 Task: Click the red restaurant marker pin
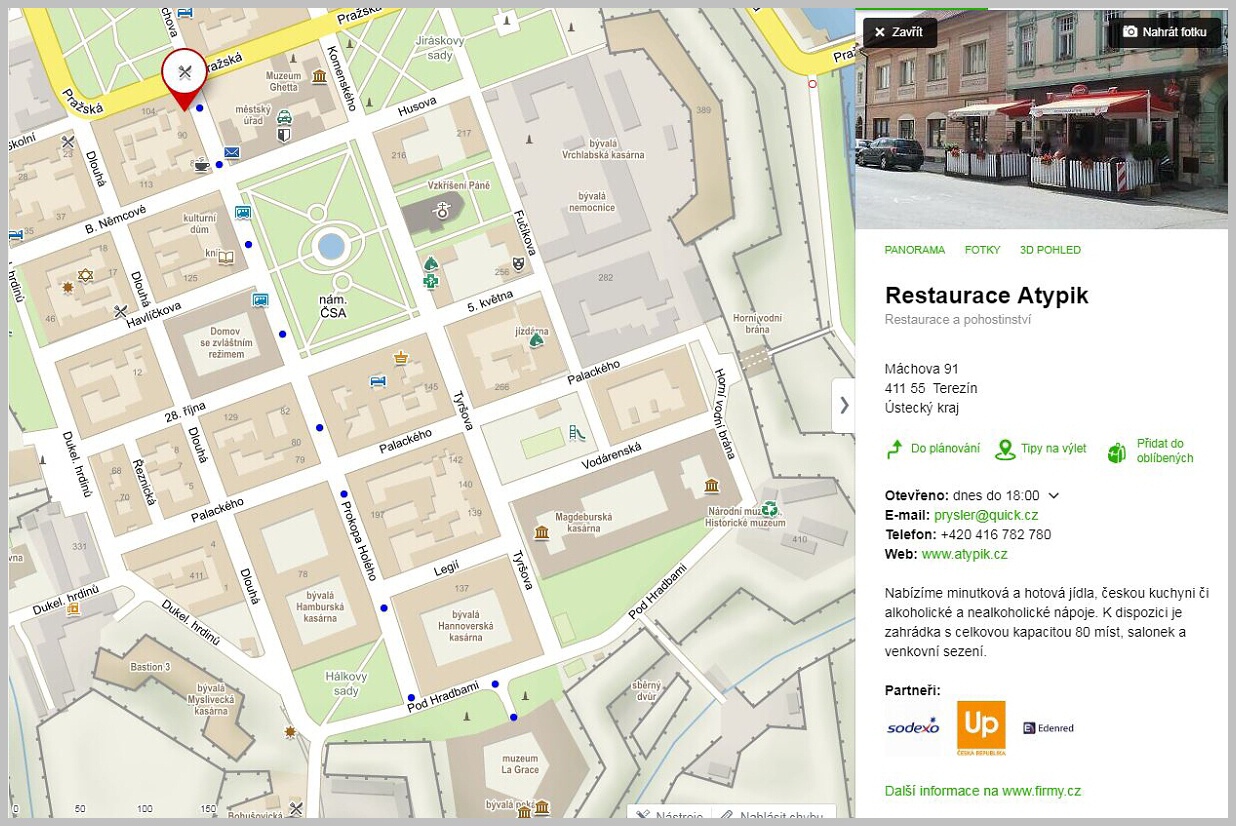coord(184,74)
